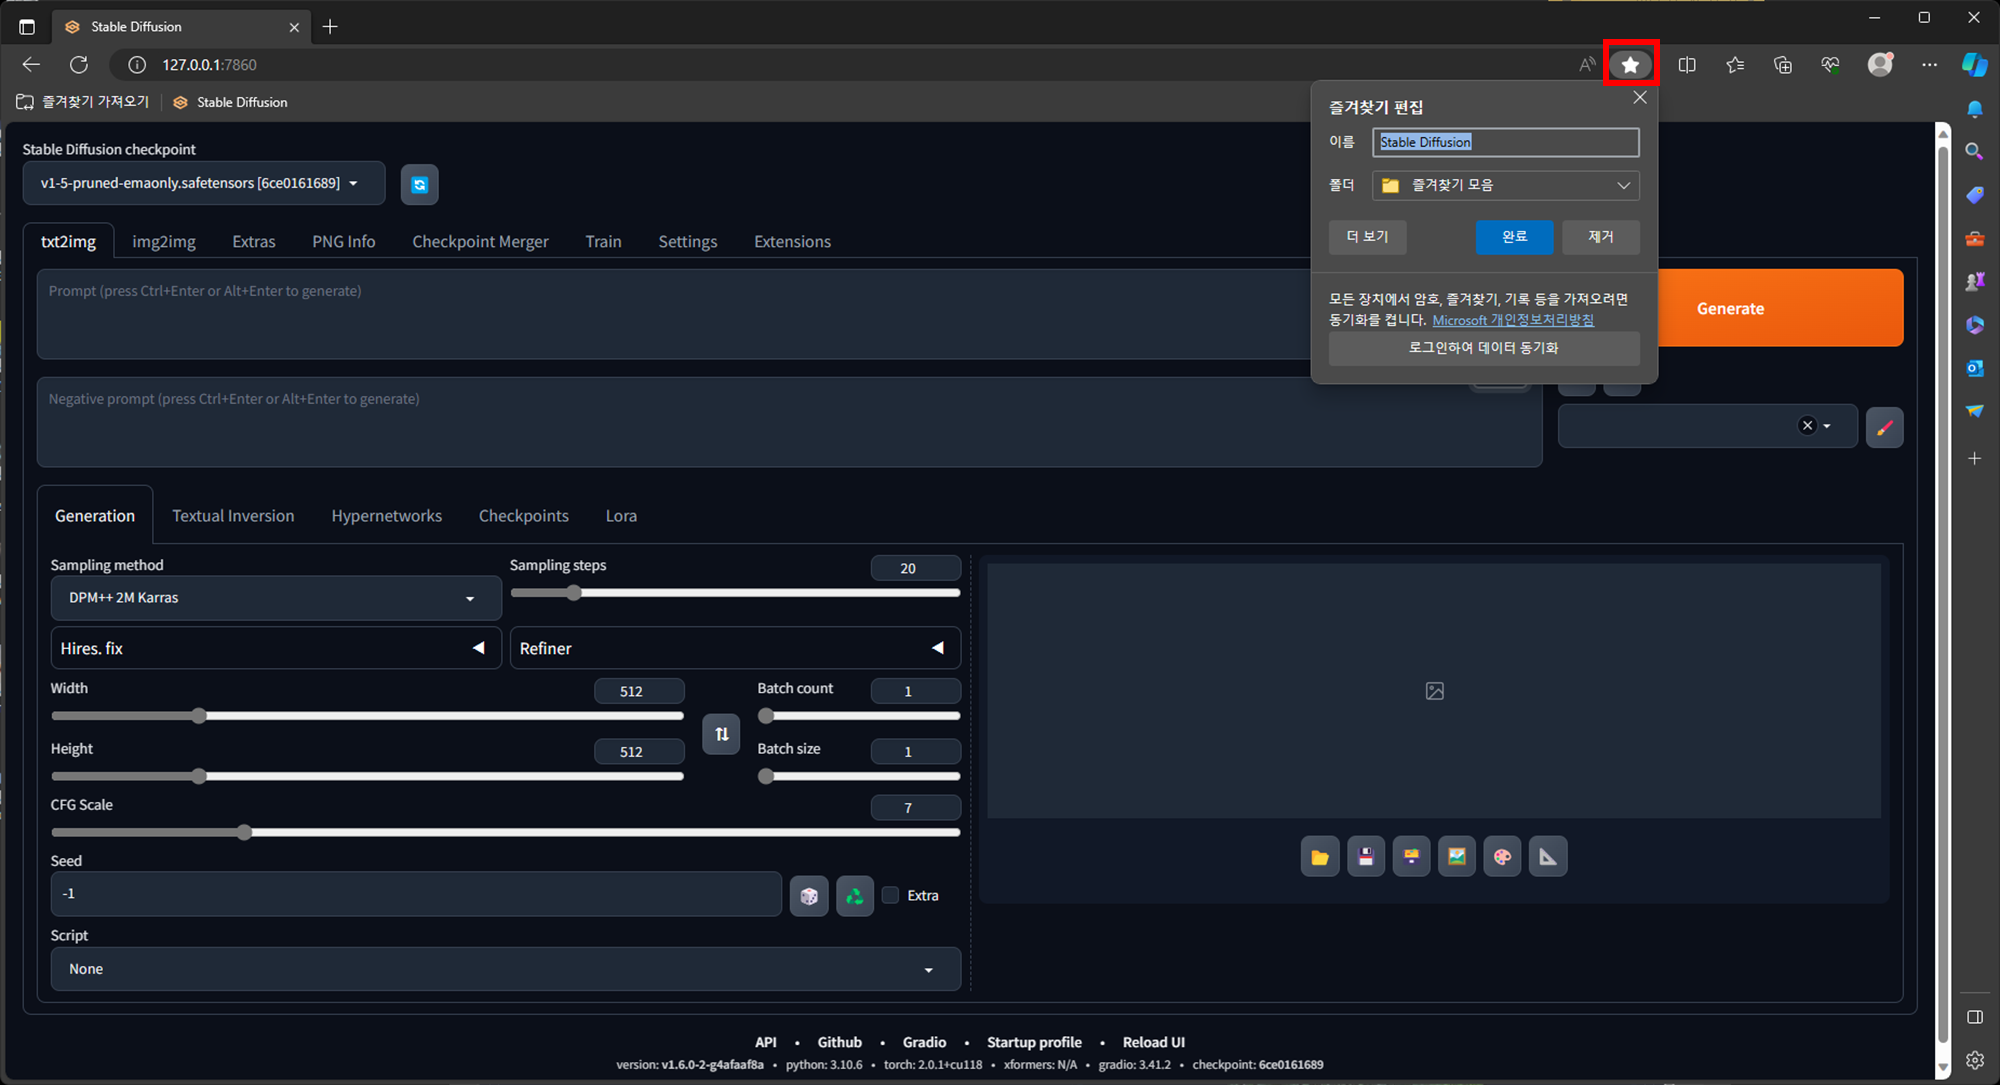Click the ruler send to extras icon
2000x1085 pixels.
(1548, 857)
